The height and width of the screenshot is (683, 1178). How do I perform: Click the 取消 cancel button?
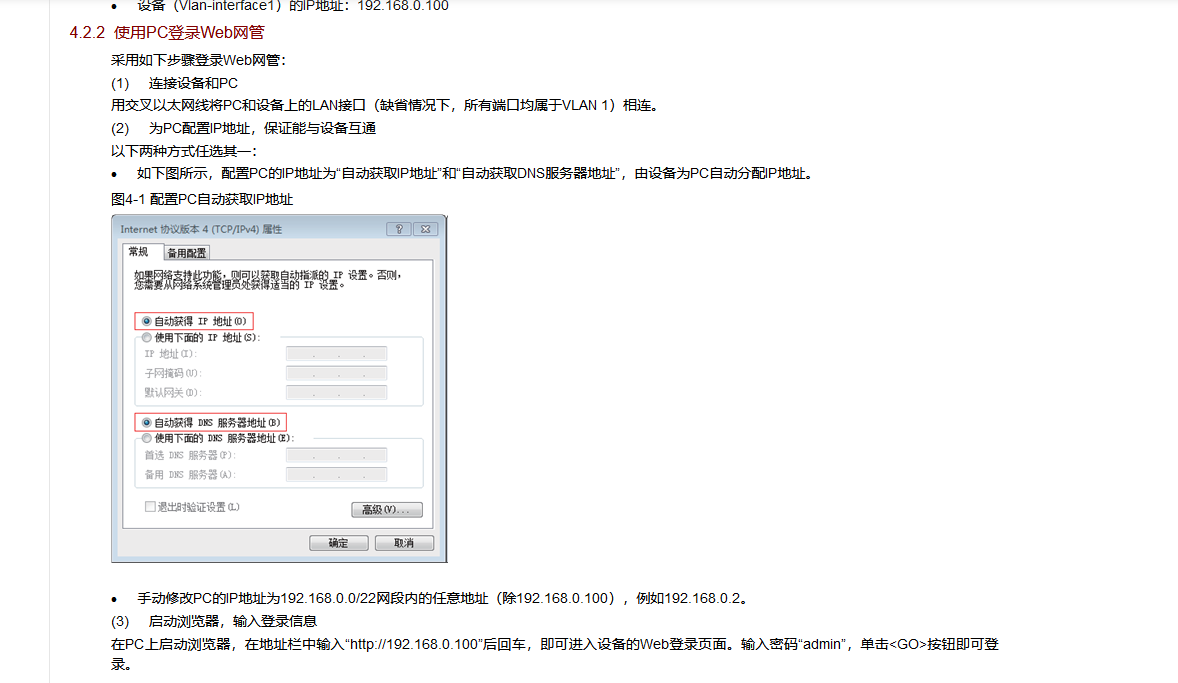404,542
